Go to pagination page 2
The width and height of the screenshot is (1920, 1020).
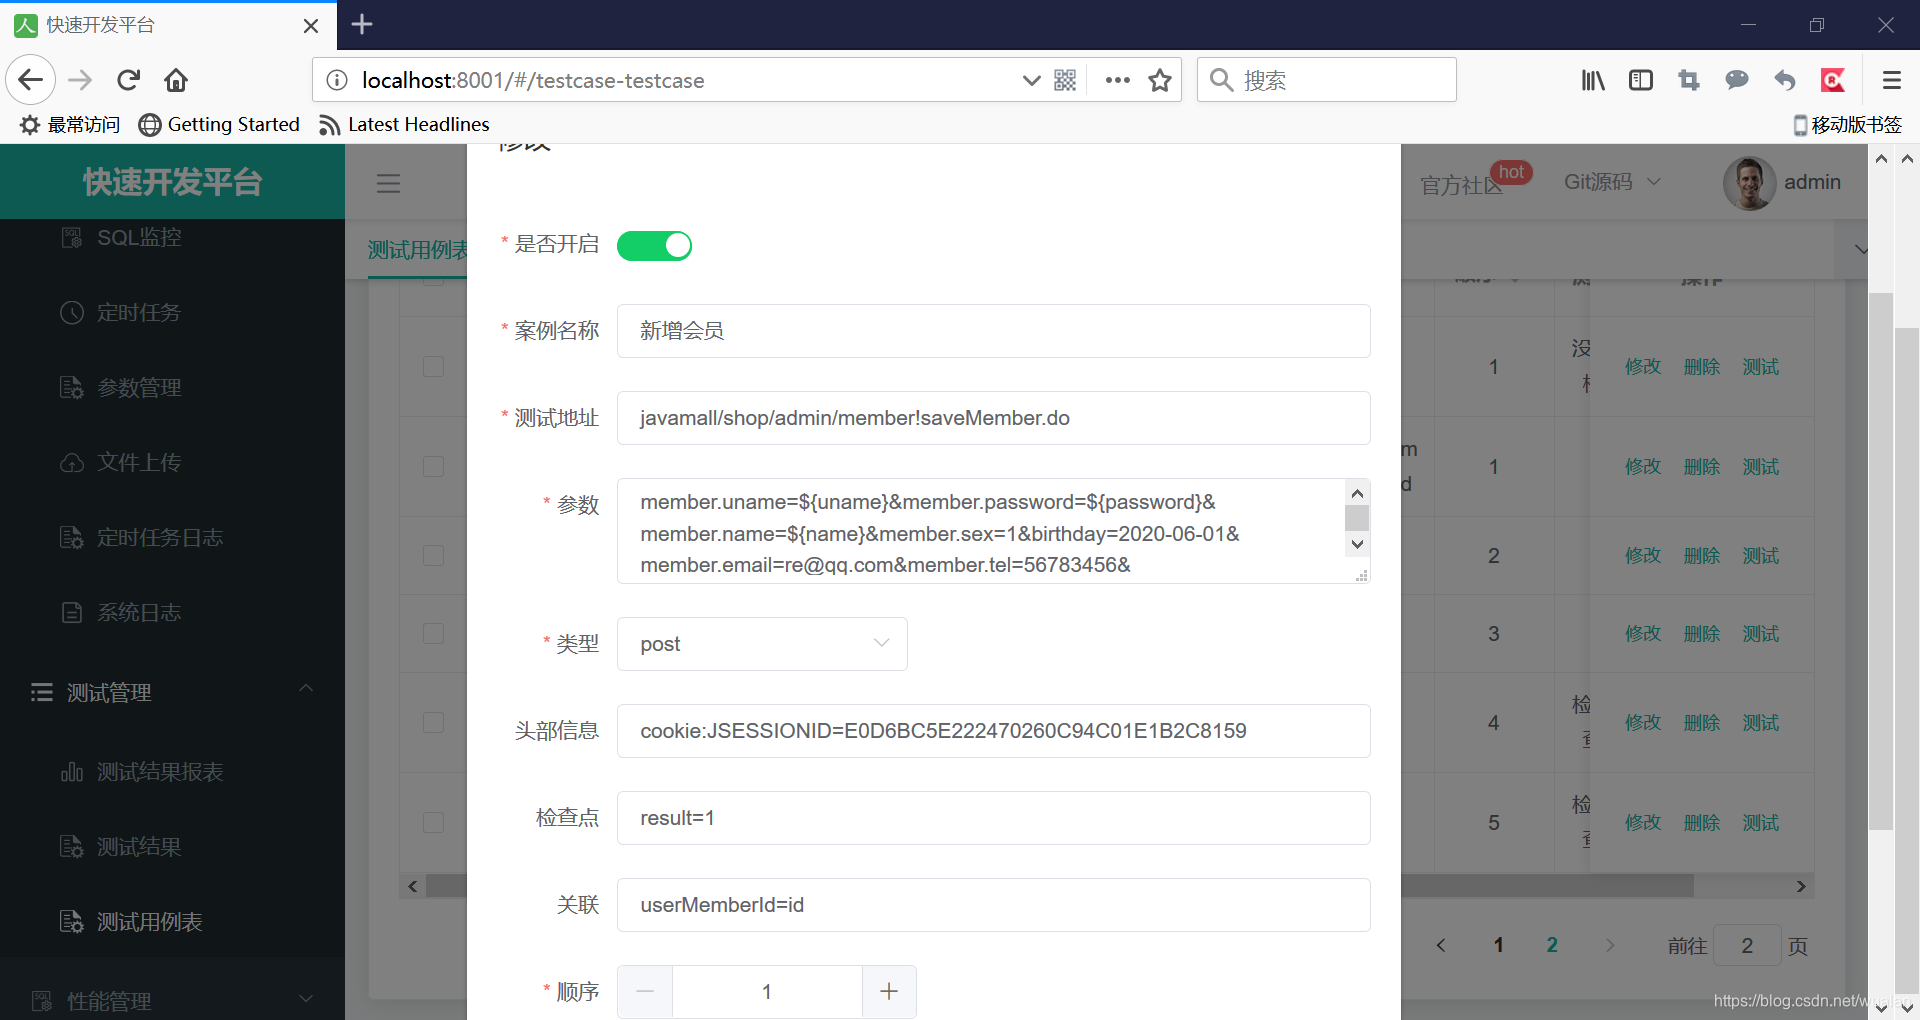tap(1552, 945)
